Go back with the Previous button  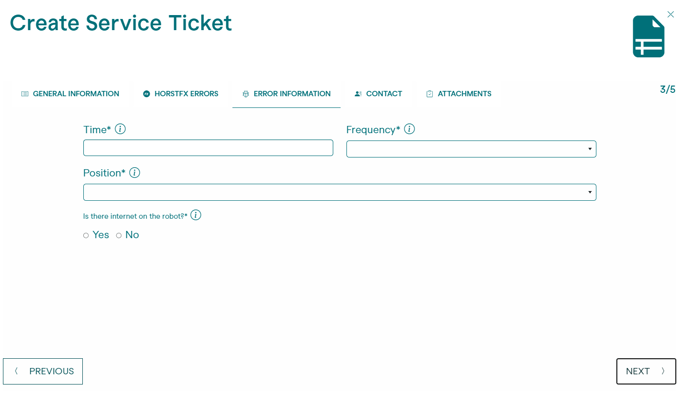[43, 371]
